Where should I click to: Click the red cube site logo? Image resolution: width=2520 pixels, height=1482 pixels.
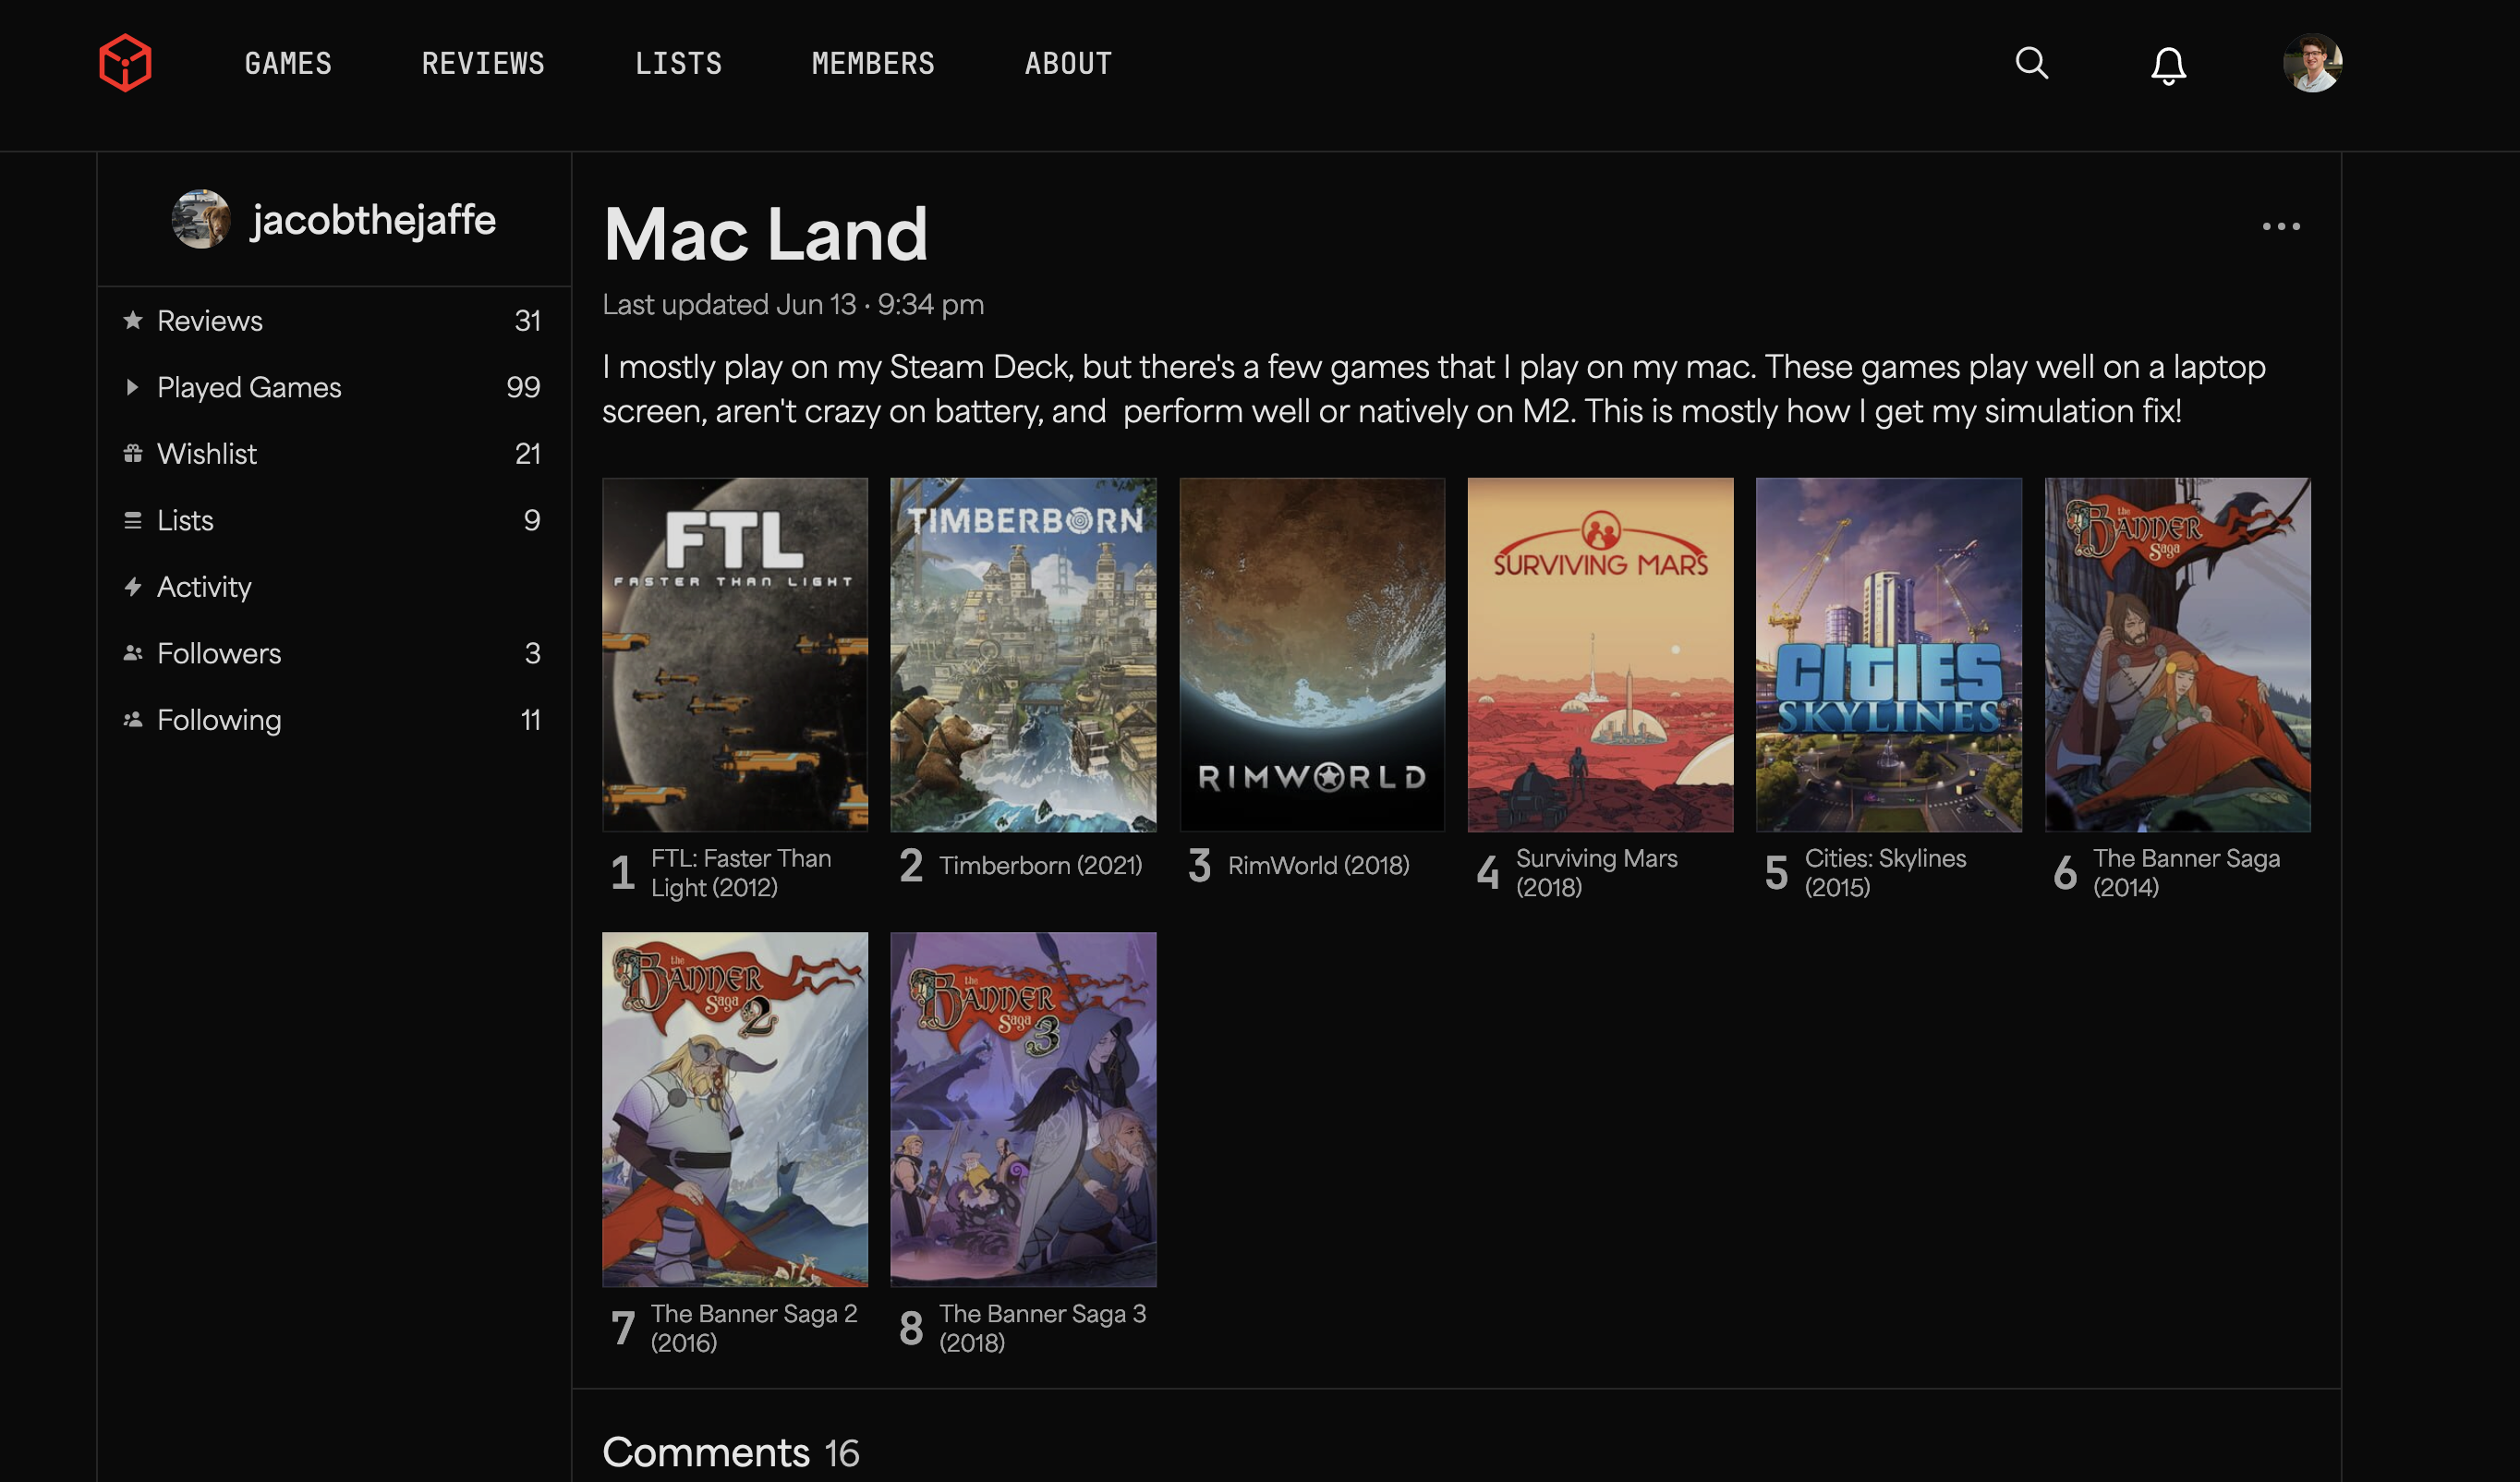[125, 63]
